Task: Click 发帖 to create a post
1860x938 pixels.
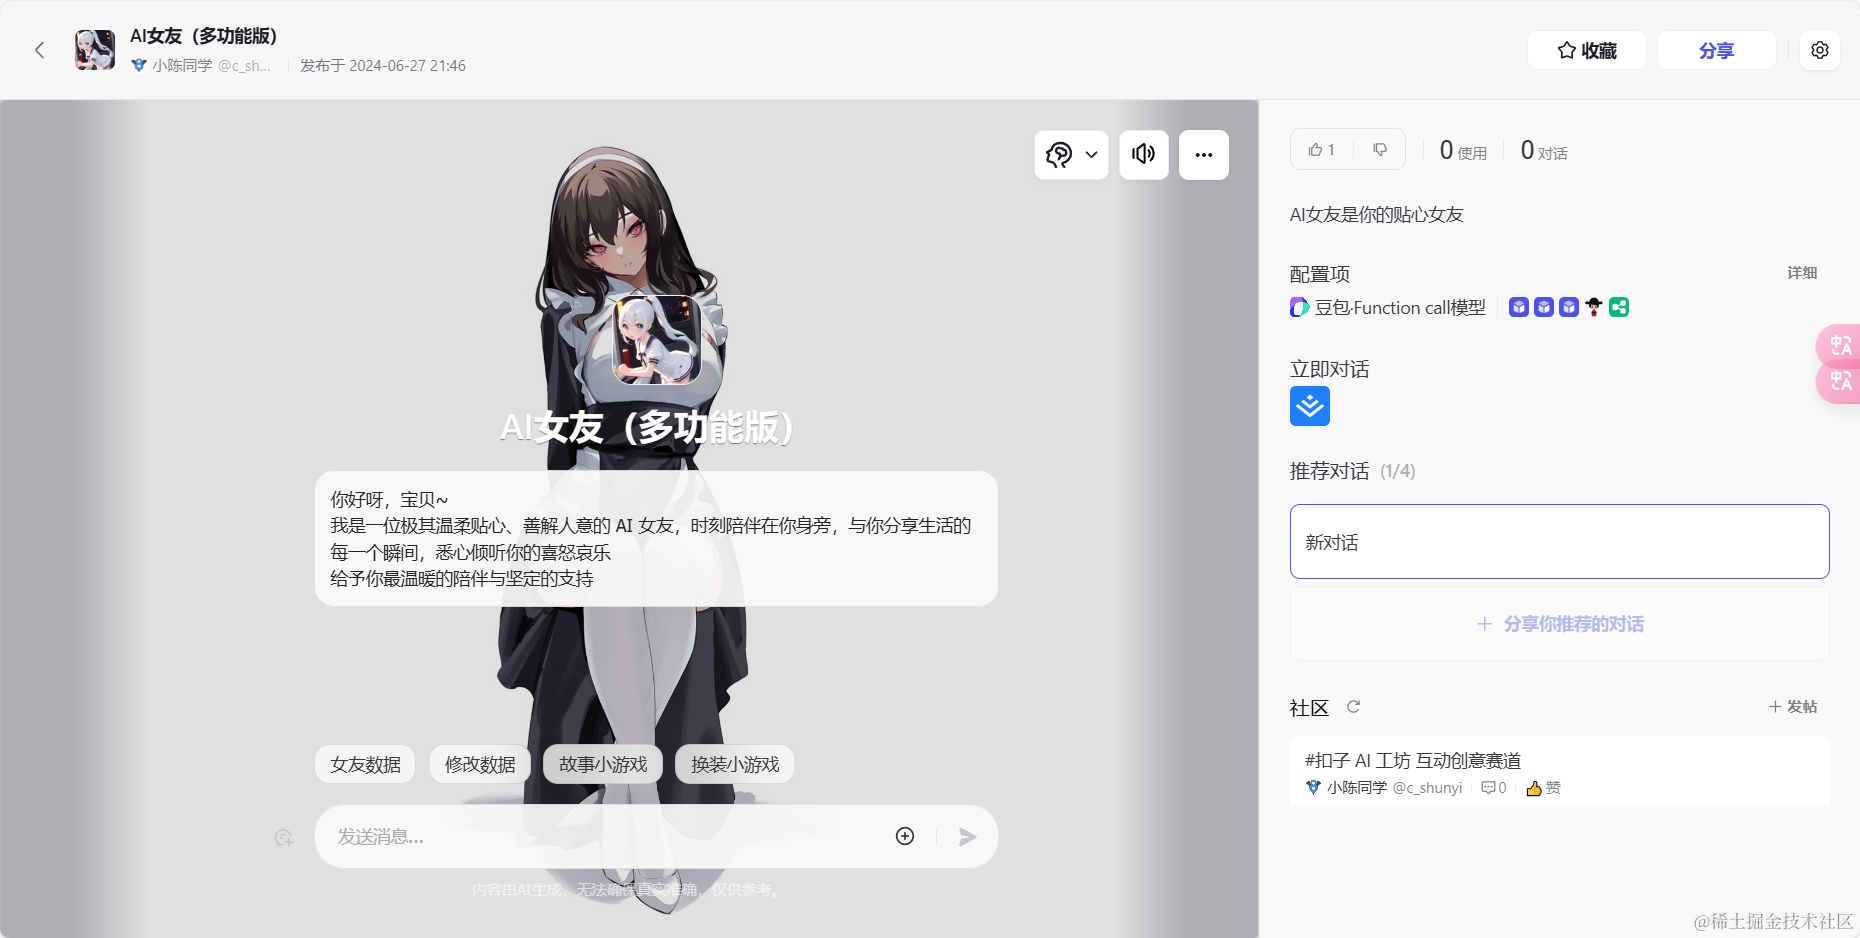Action: (1793, 707)
